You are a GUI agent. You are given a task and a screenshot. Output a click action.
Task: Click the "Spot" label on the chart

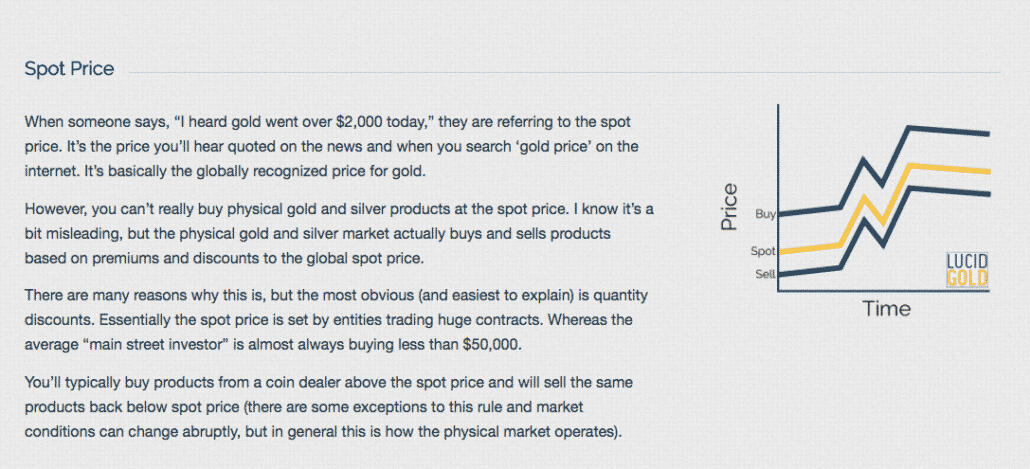pos(763,251)
